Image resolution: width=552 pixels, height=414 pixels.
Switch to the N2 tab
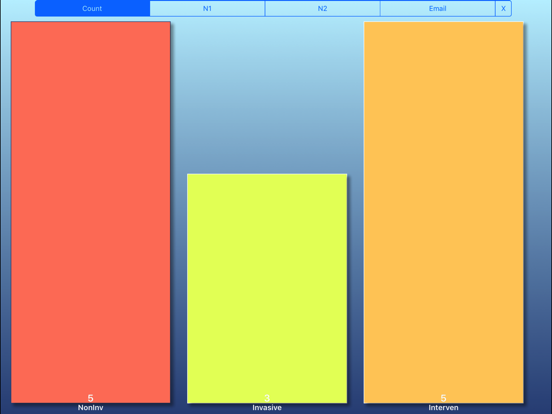point(322,8)
